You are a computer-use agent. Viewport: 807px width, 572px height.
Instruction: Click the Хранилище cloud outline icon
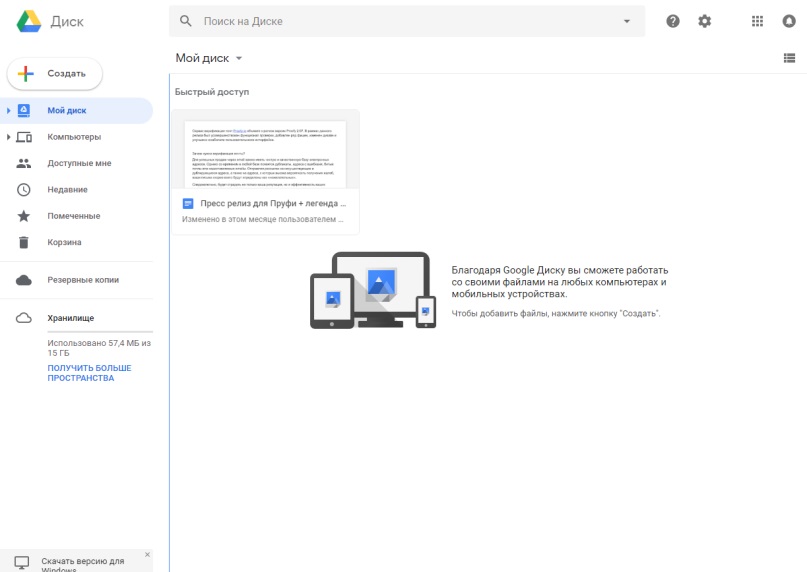[24, 318]
